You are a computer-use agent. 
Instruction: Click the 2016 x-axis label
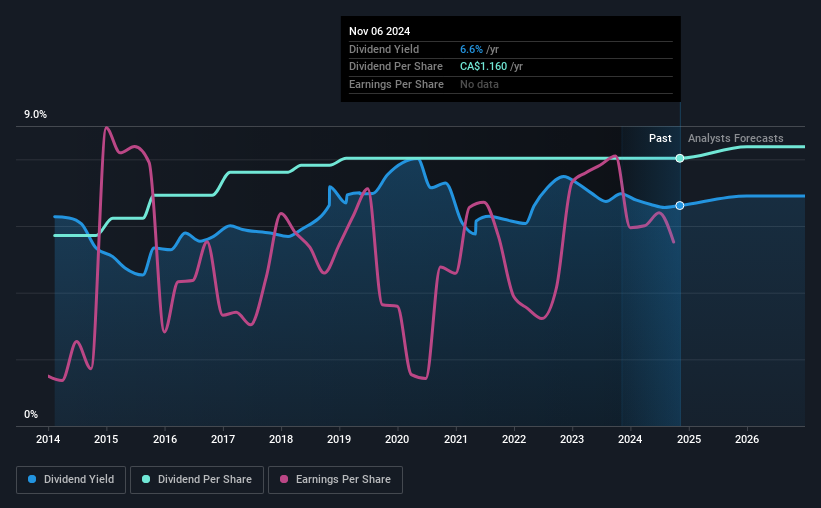point(165,439)
